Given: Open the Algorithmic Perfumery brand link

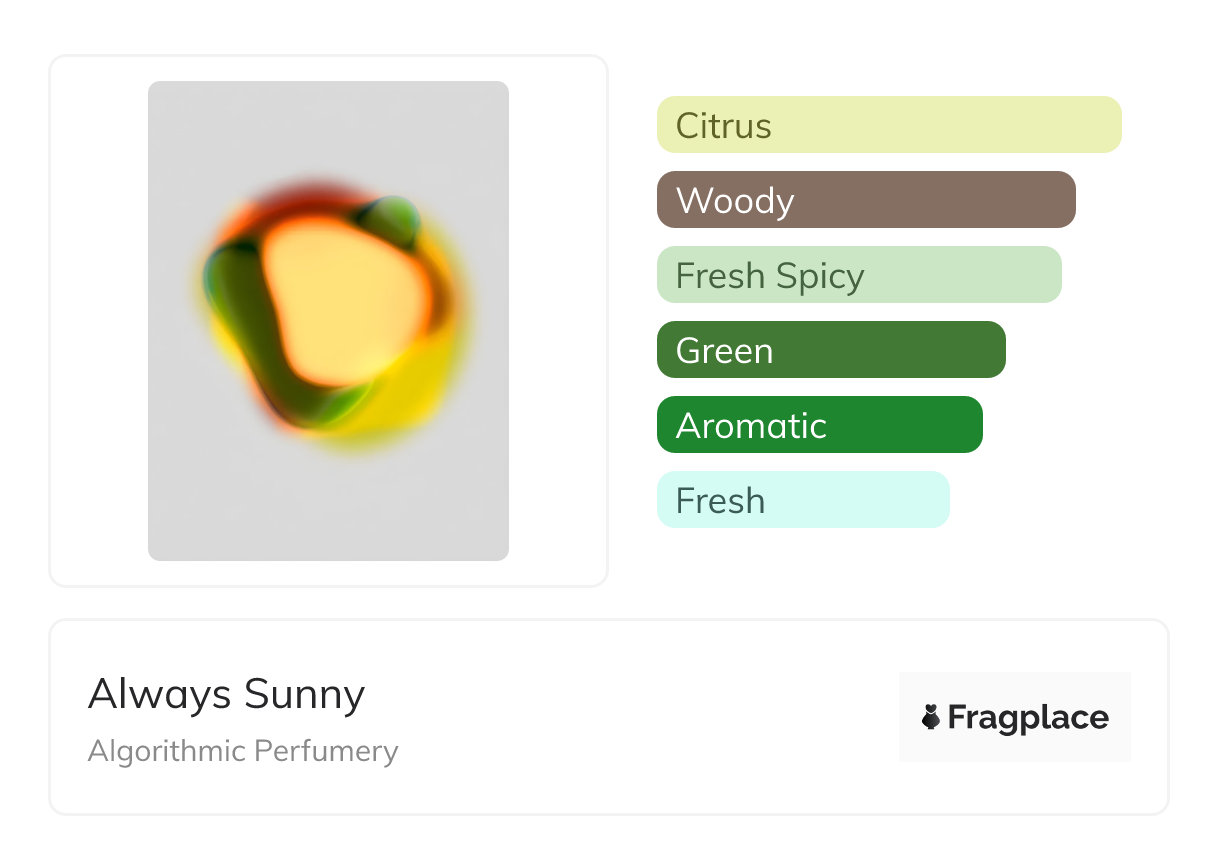Looking at the screenshot, I should 243,751.
